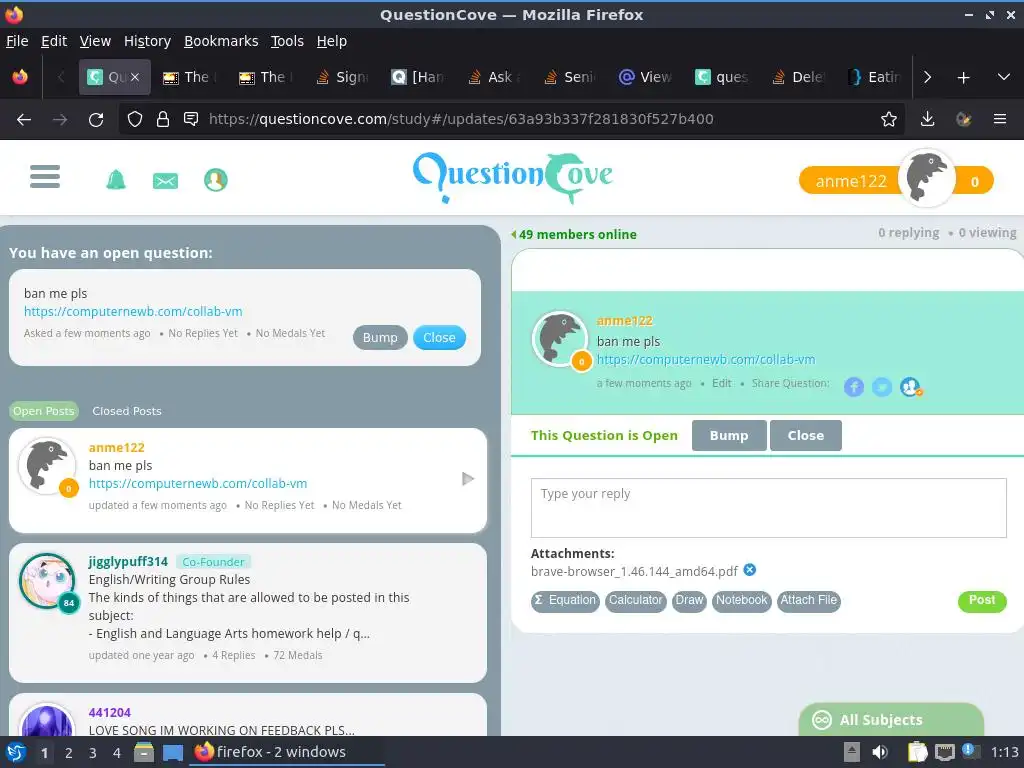Click Close next to This Question is Open

805,436
